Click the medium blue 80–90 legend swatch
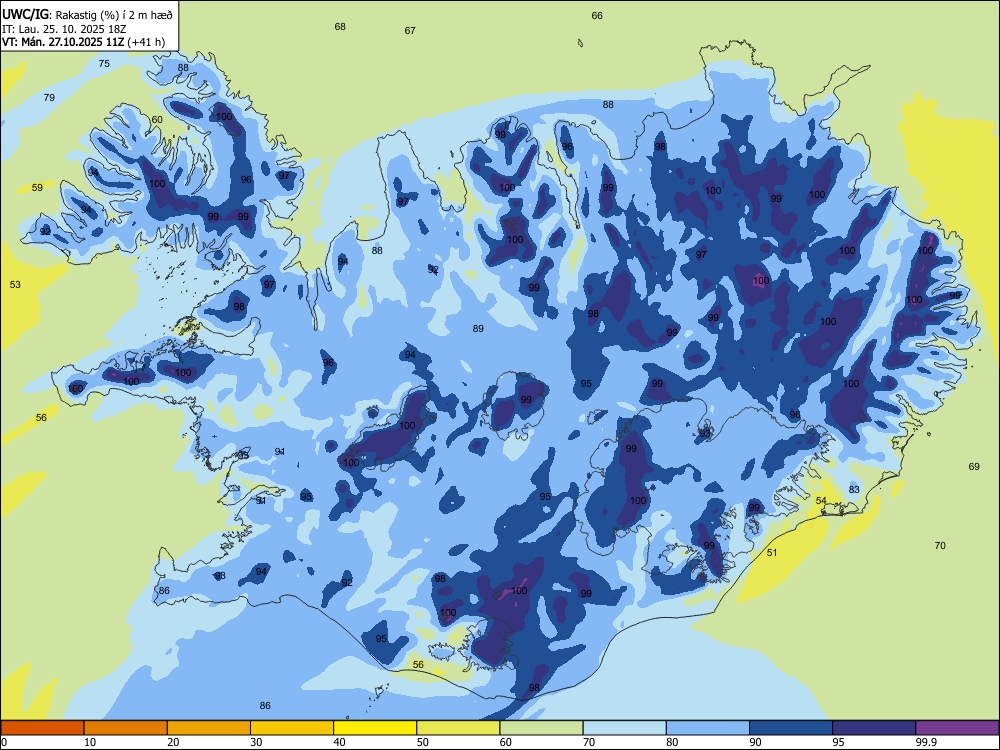The image size is (1000, 750). click(x=708, y=728)
